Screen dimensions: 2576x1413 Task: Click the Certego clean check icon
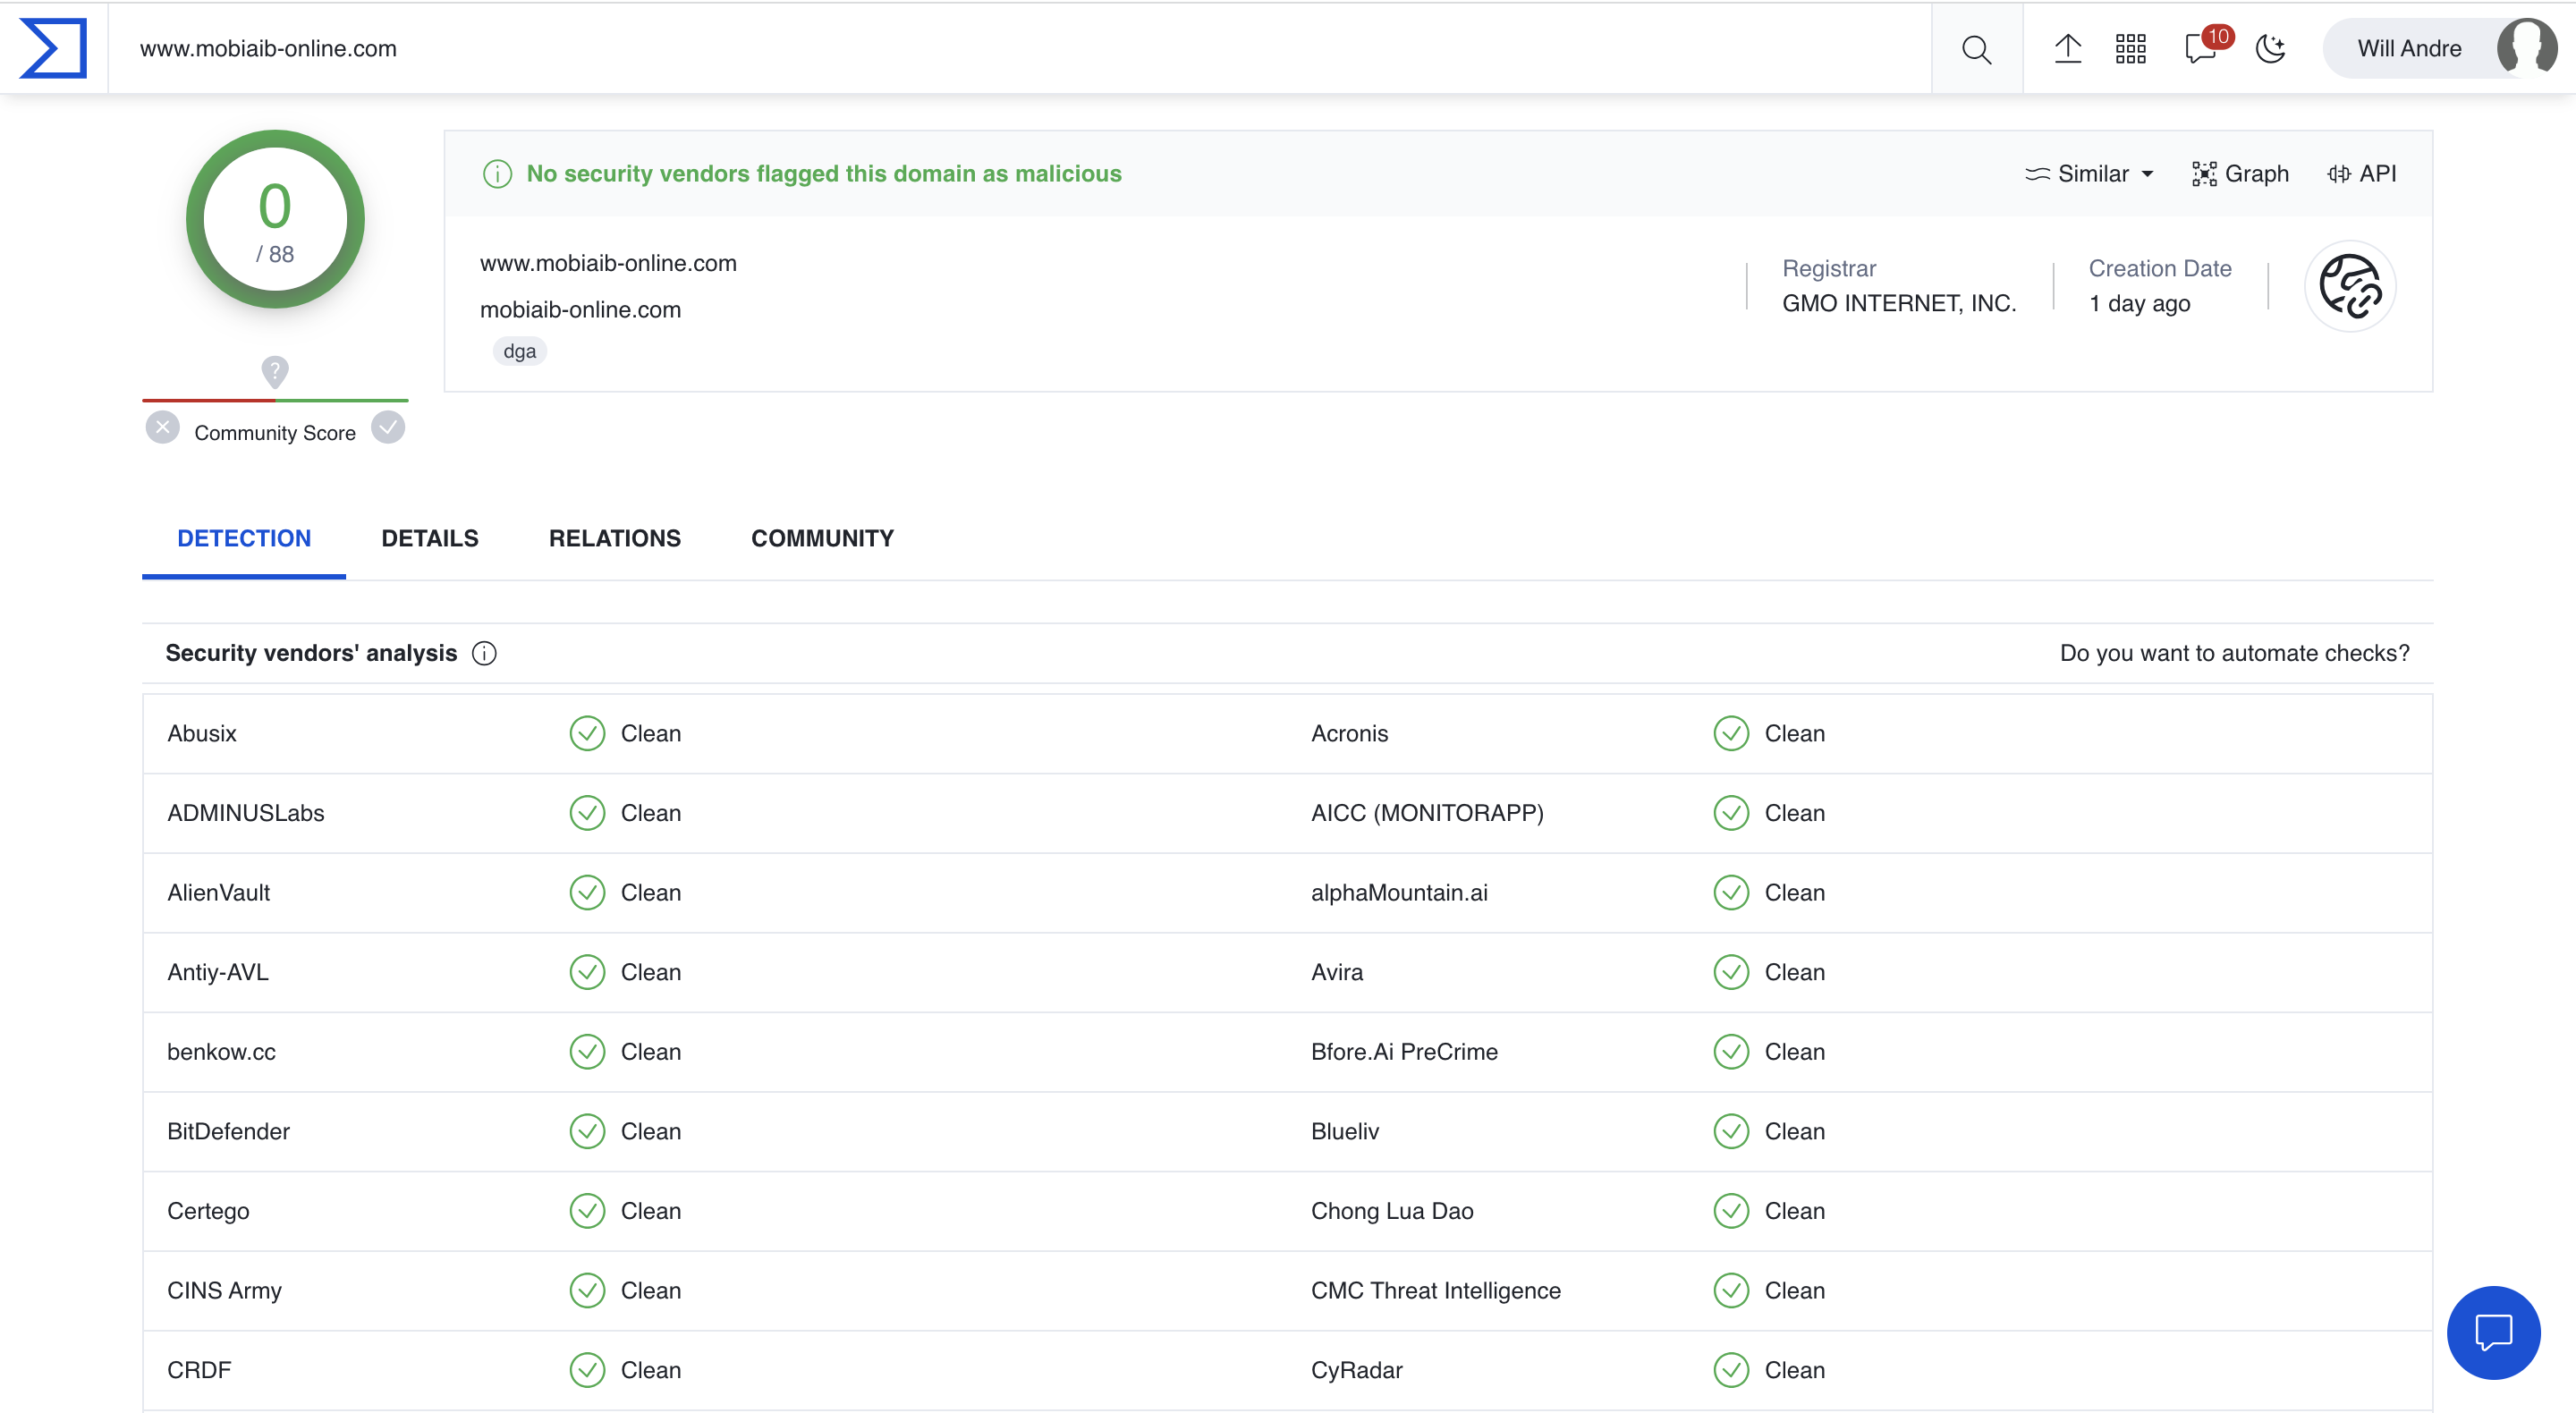[x=587, y=1211]
